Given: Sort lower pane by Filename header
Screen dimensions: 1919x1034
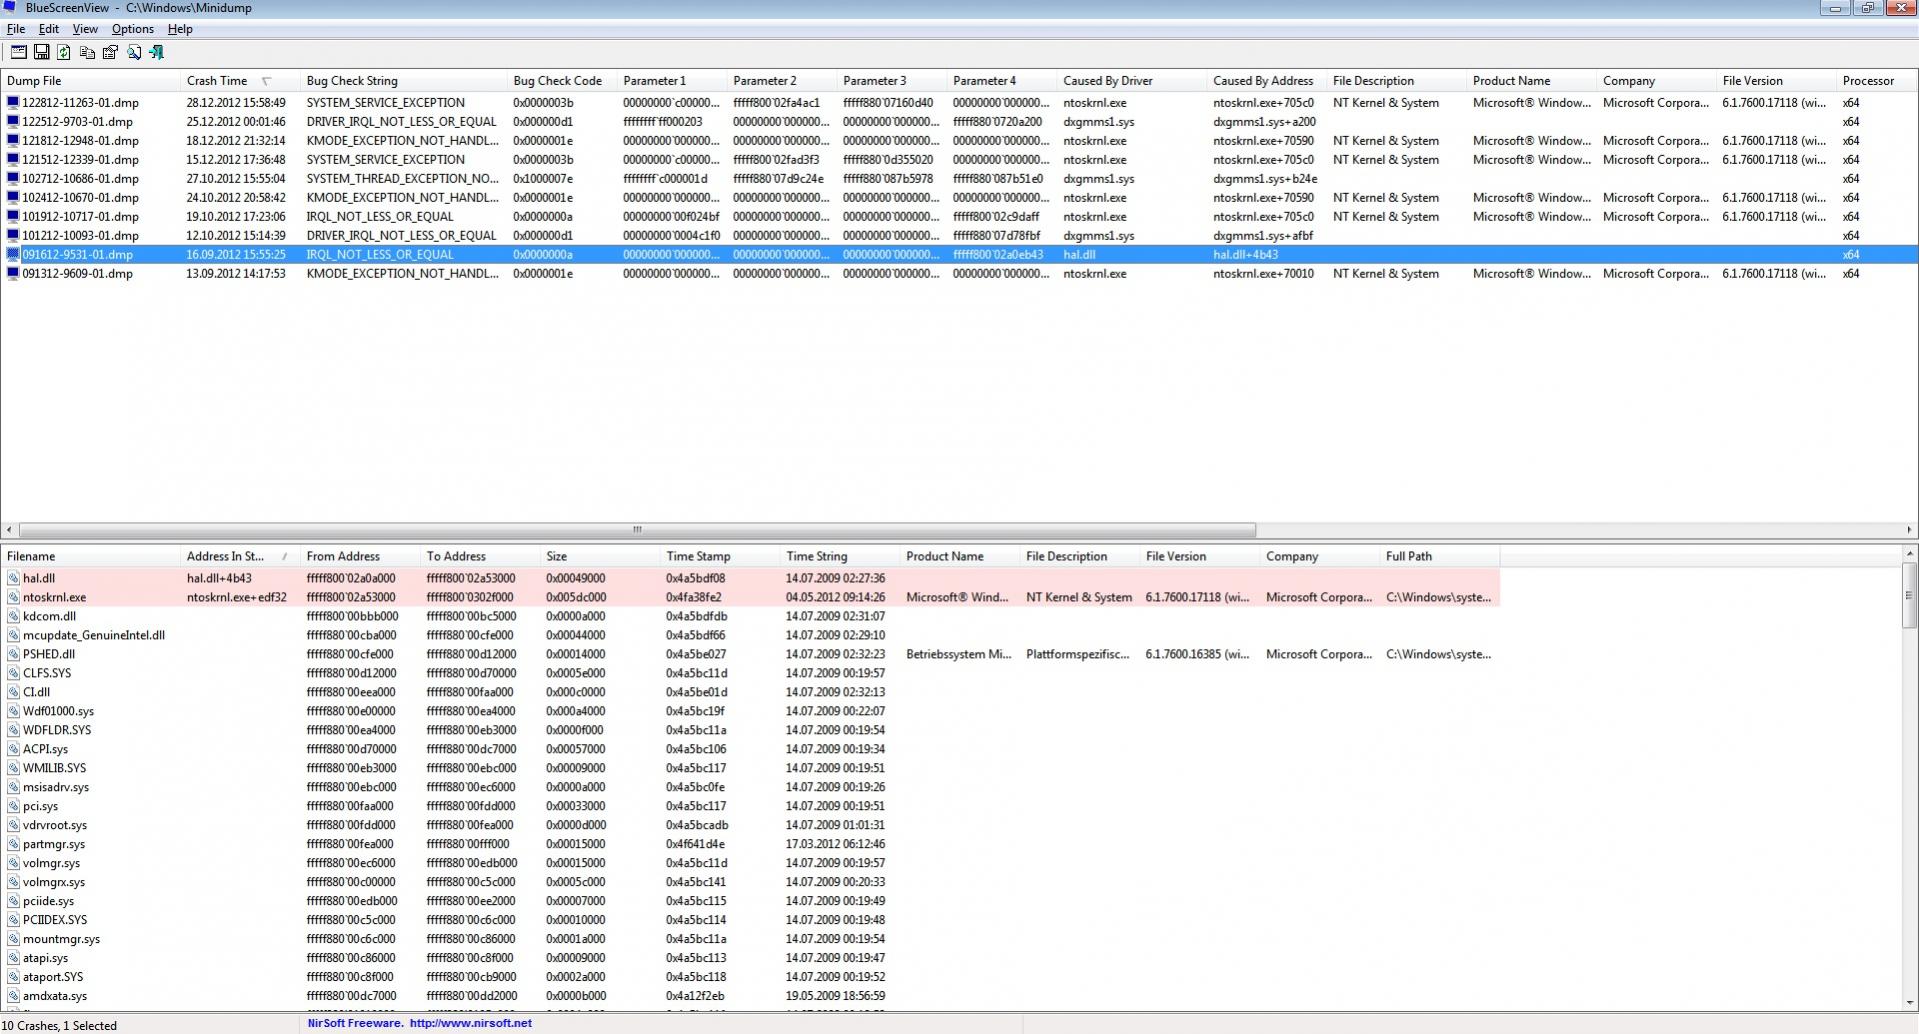Looking at the screenshot, I should click(x=90, y=556).
